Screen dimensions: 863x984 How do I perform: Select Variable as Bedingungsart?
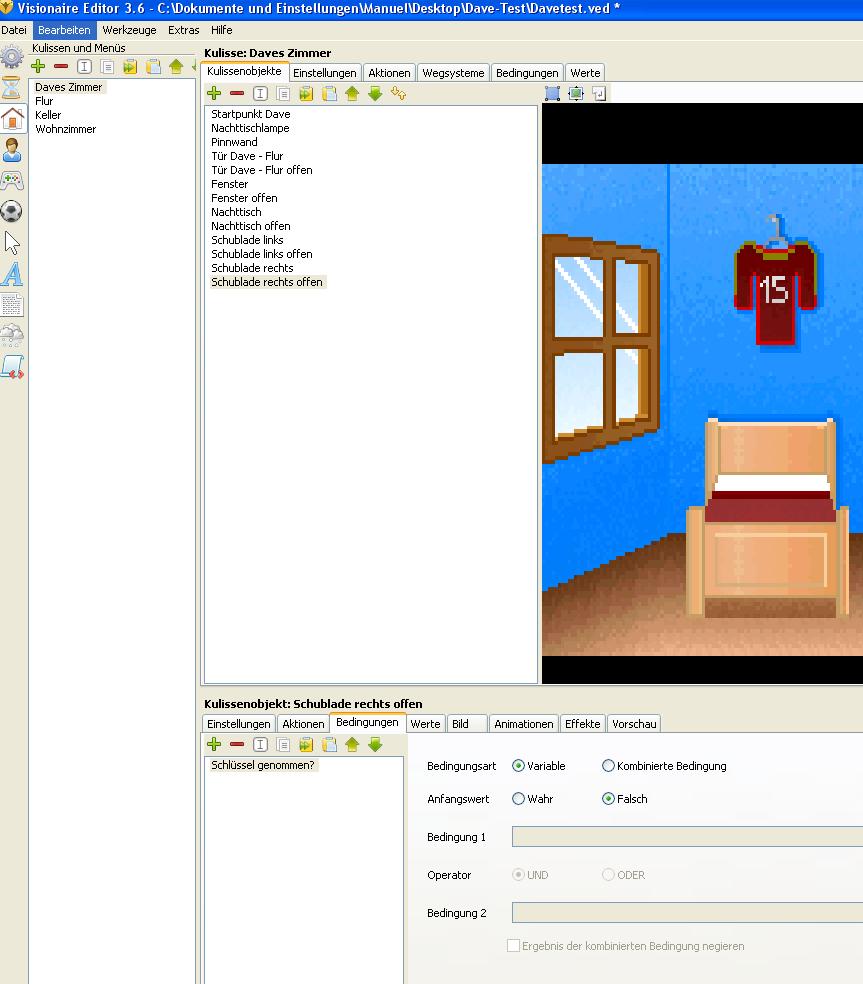coord(518,766)
